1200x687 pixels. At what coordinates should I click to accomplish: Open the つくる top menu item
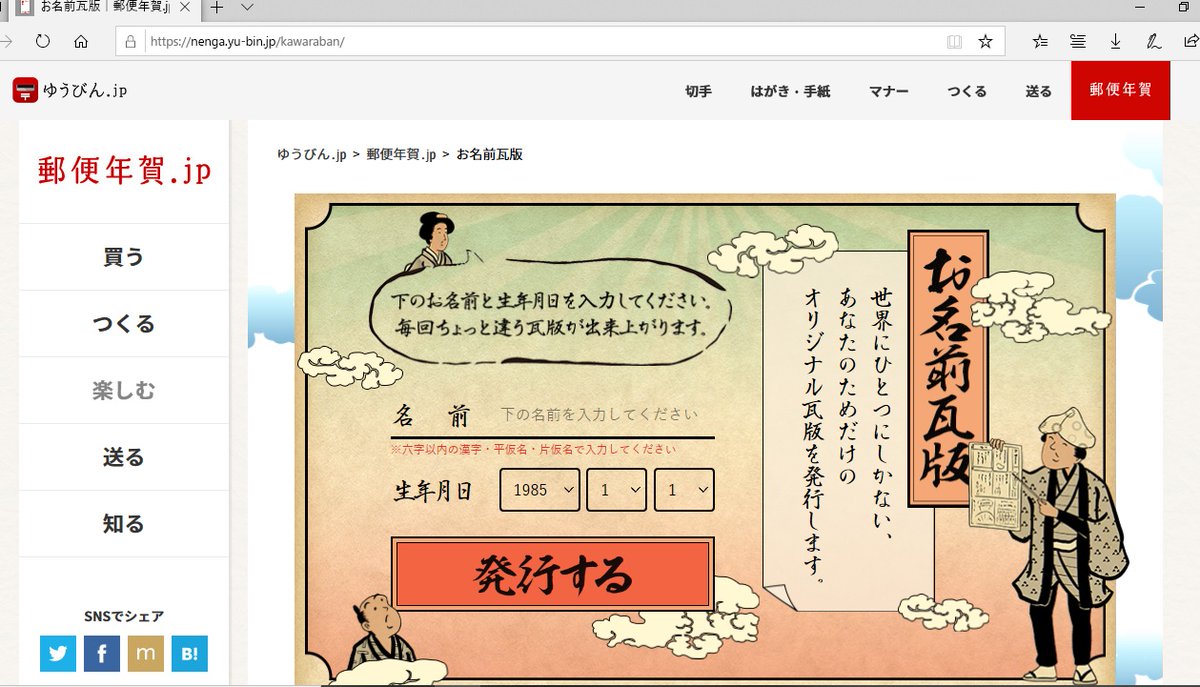(967, 91)
